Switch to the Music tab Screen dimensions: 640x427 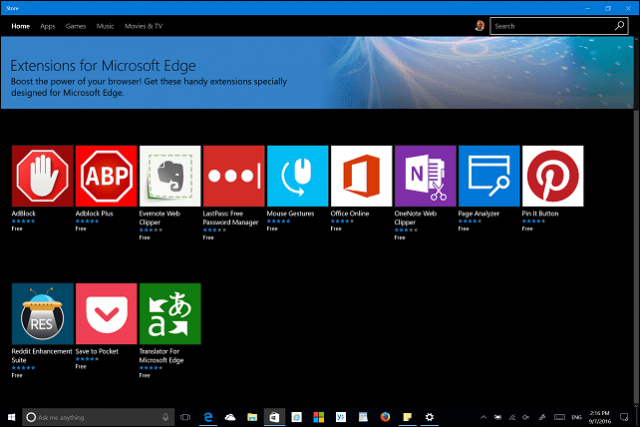(105, 26)
